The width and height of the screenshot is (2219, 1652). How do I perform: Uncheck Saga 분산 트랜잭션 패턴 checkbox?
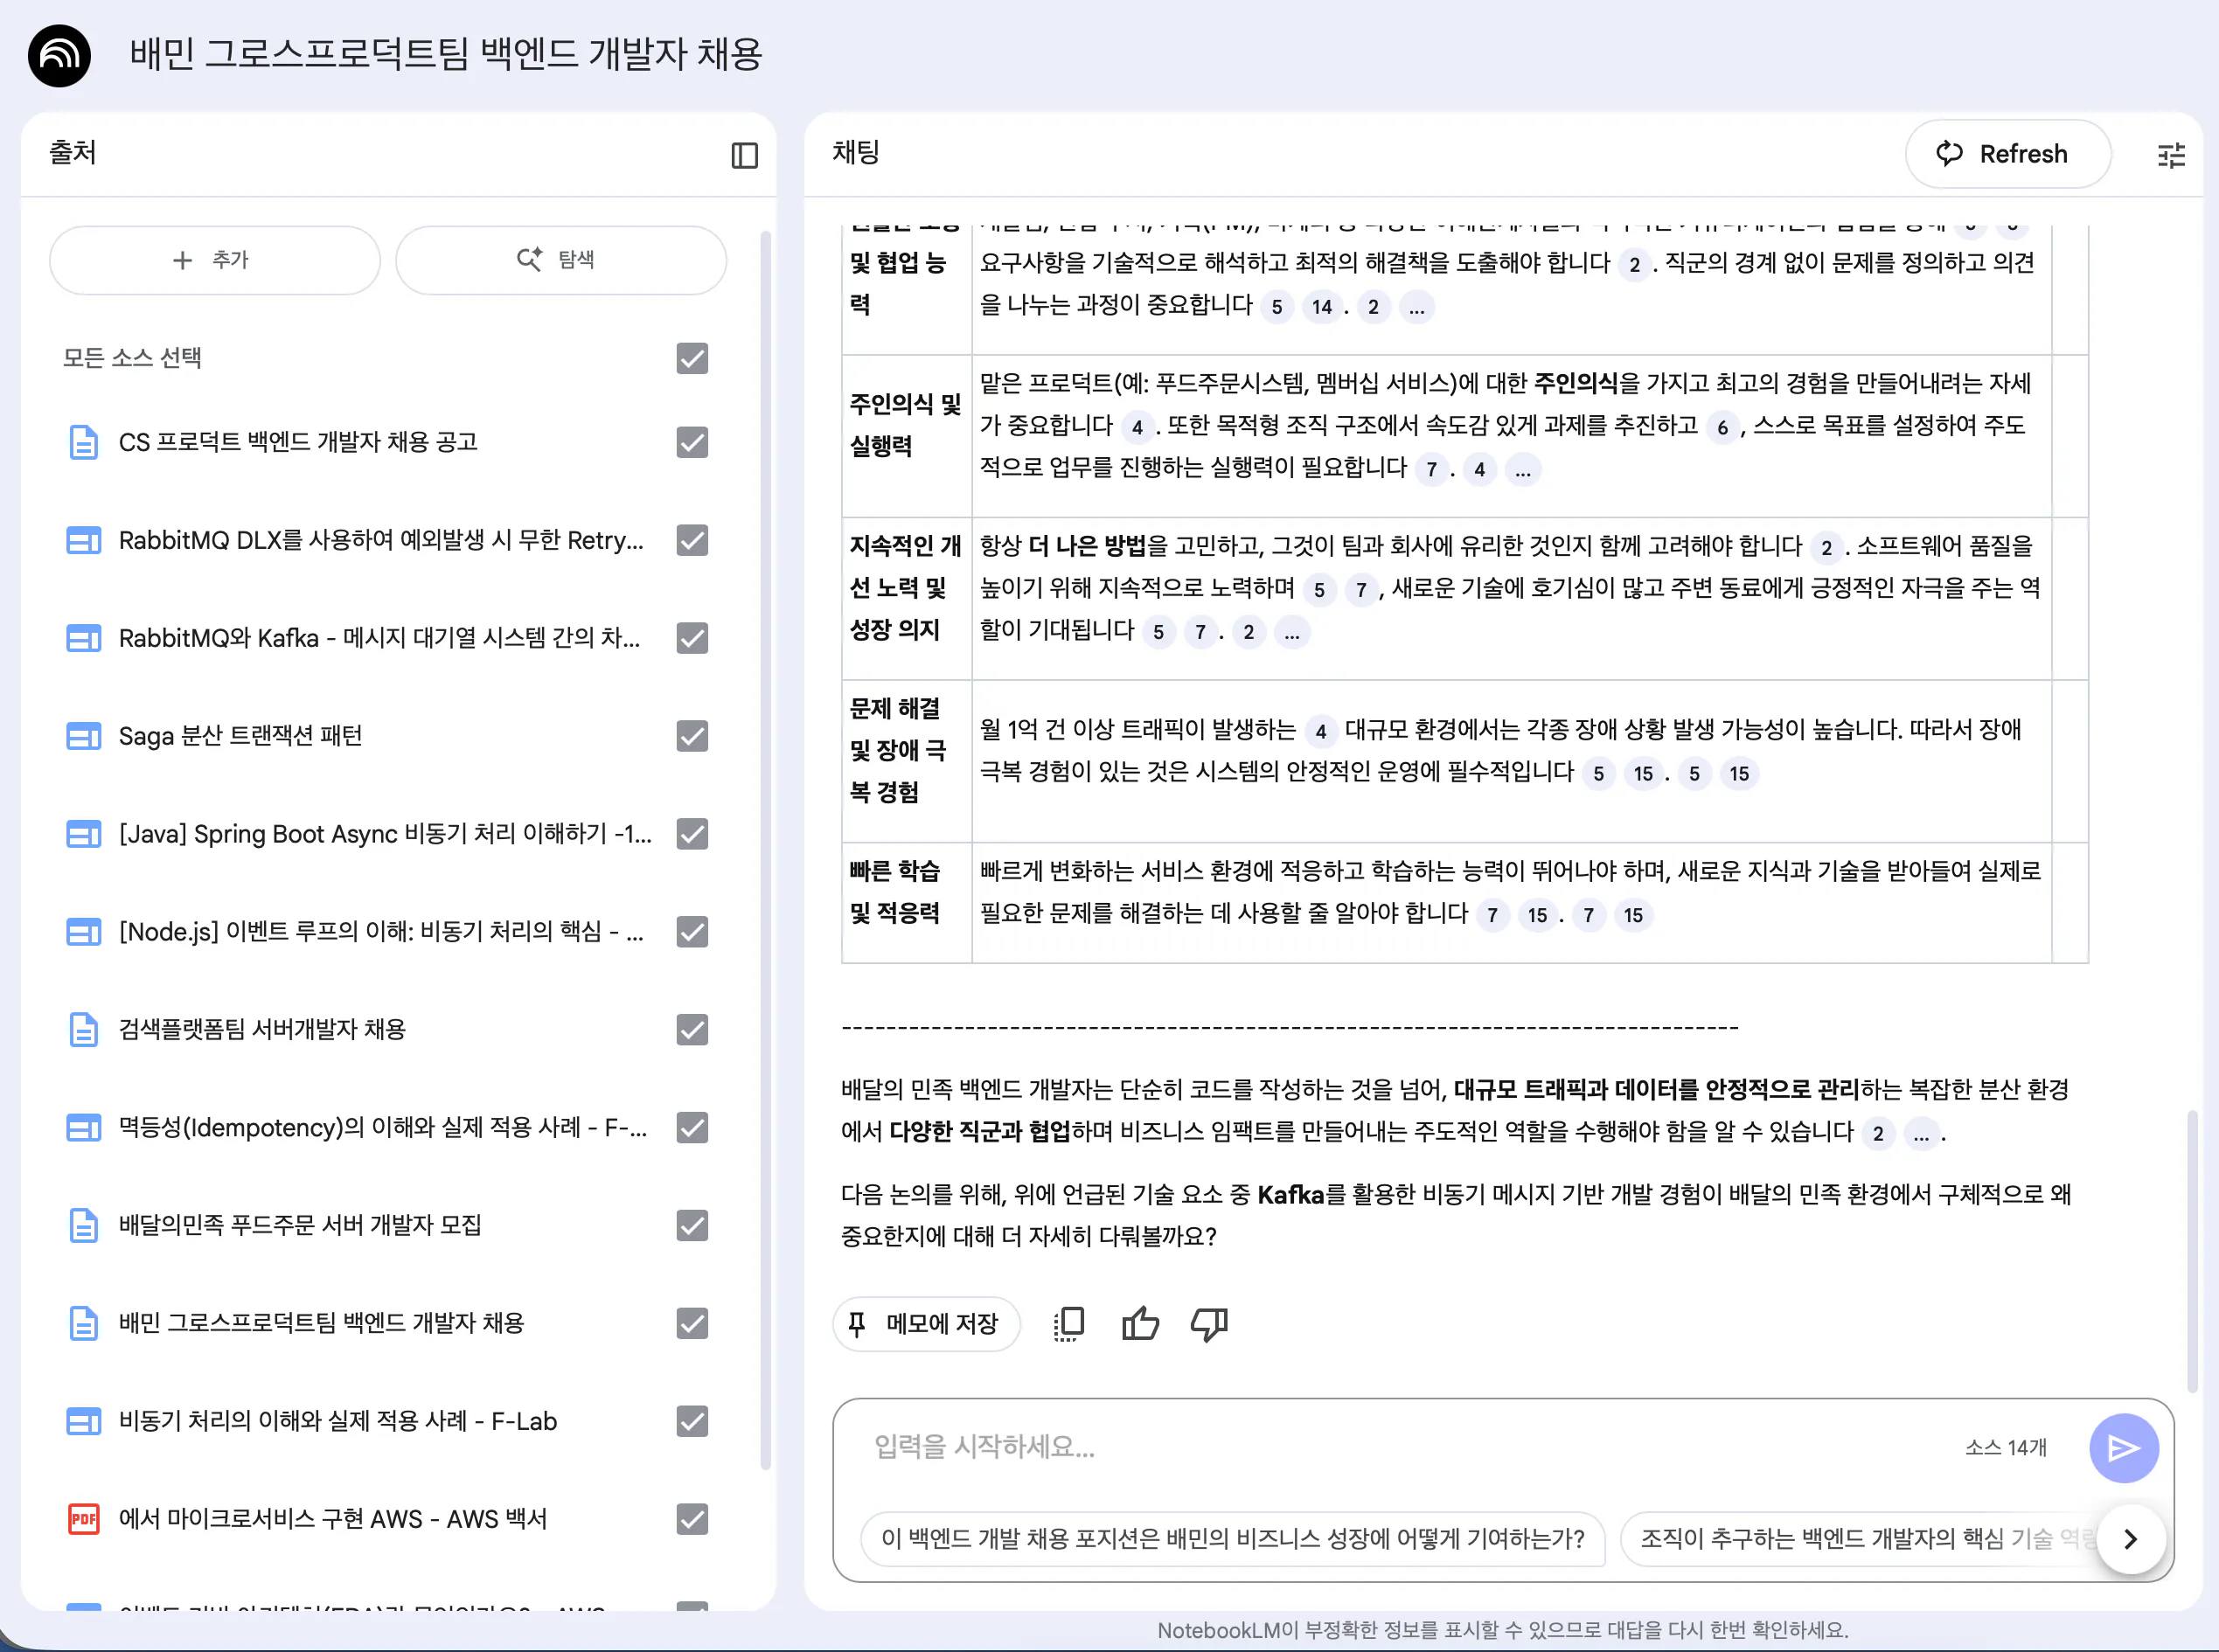click(692, 736)
